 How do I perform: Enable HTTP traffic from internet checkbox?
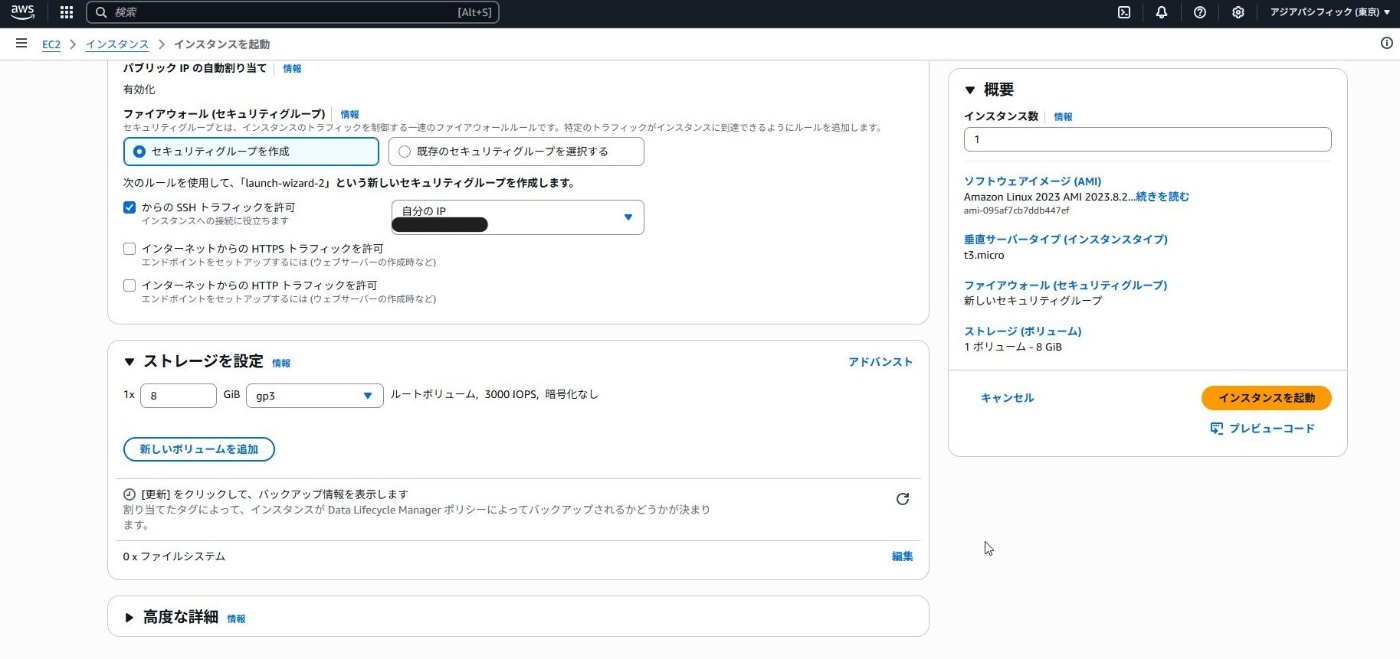click(129, 285)
